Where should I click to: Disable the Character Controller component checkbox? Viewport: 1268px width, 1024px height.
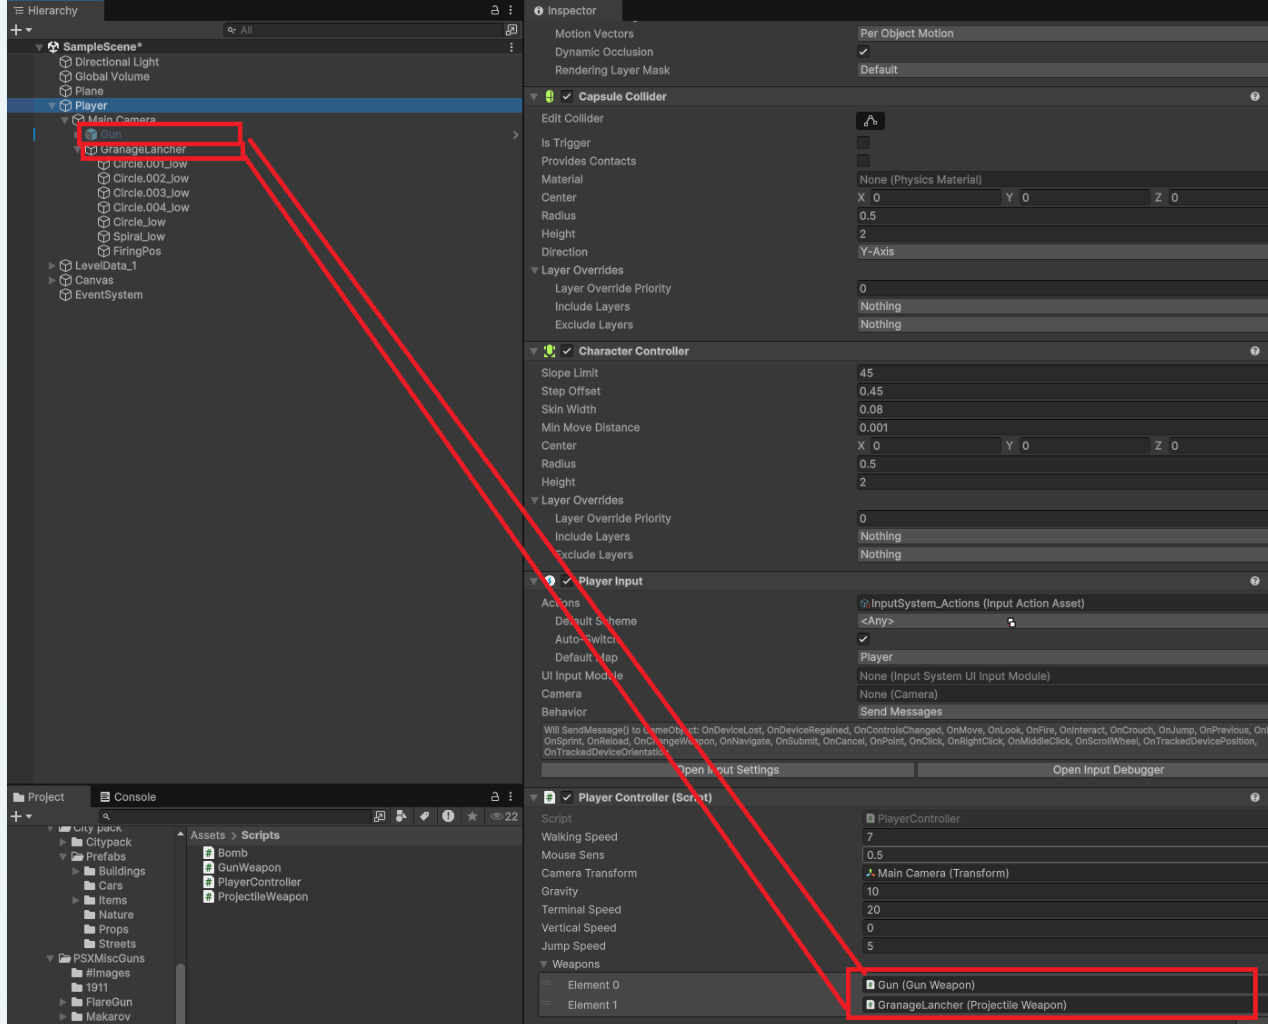(x=567, y=351)
